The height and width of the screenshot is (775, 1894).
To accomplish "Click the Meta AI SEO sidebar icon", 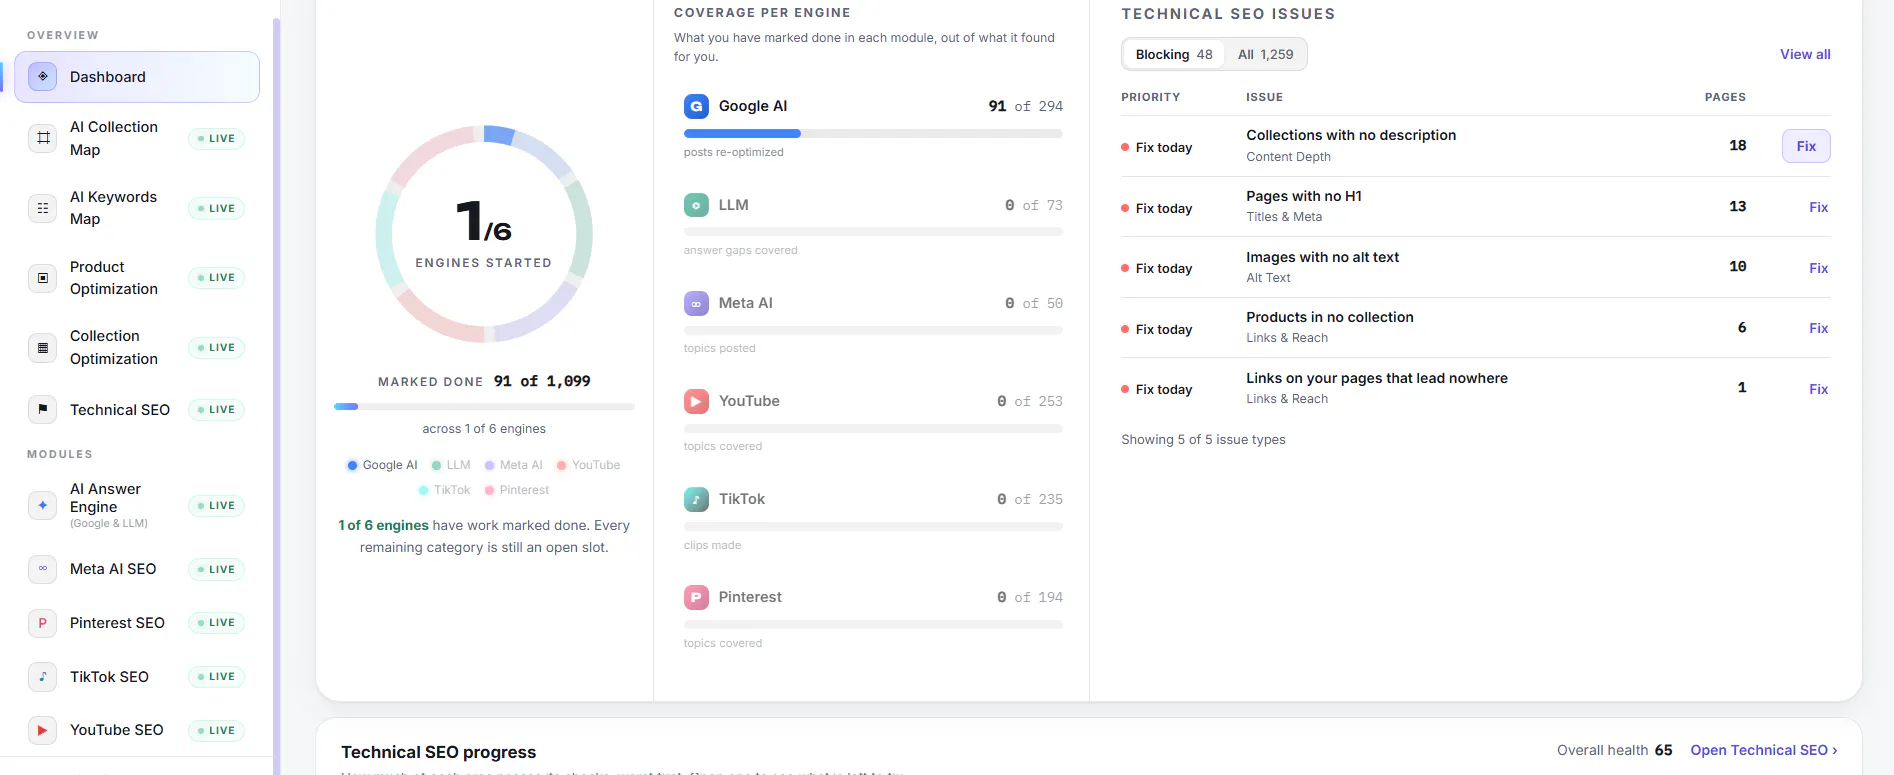I will click(43, 569).
